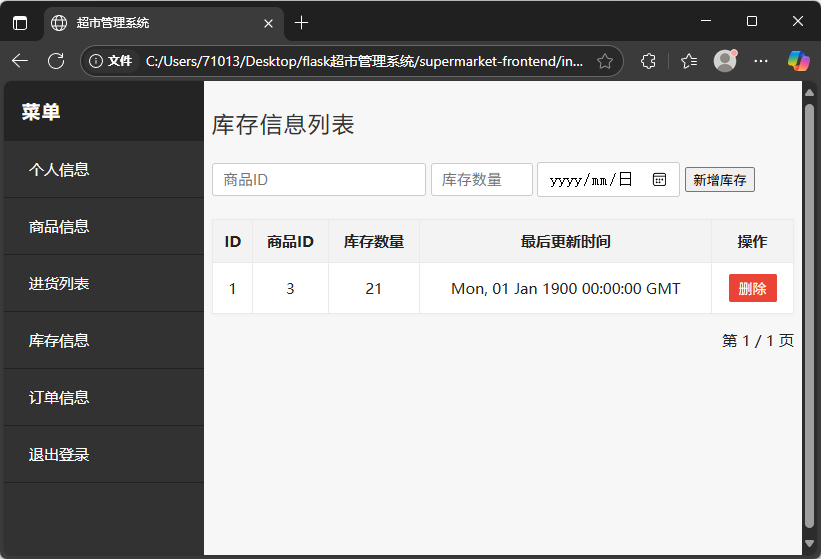The image size is (821, 559).
Task: Click the 库存信息列表 page heading
Action: (x=283, y=125)
